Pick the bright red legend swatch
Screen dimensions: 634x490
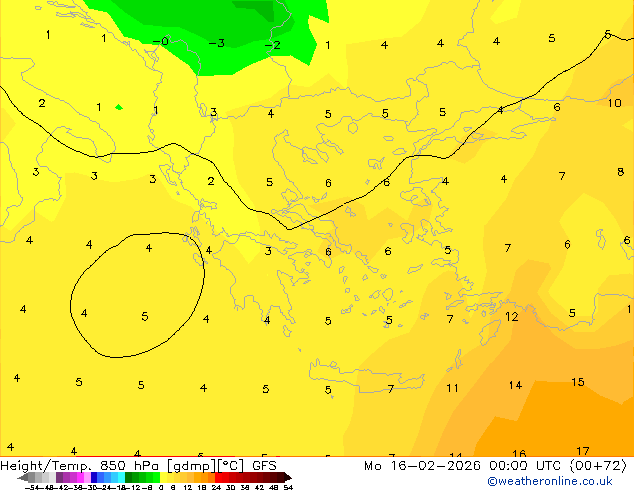[218, 478]
